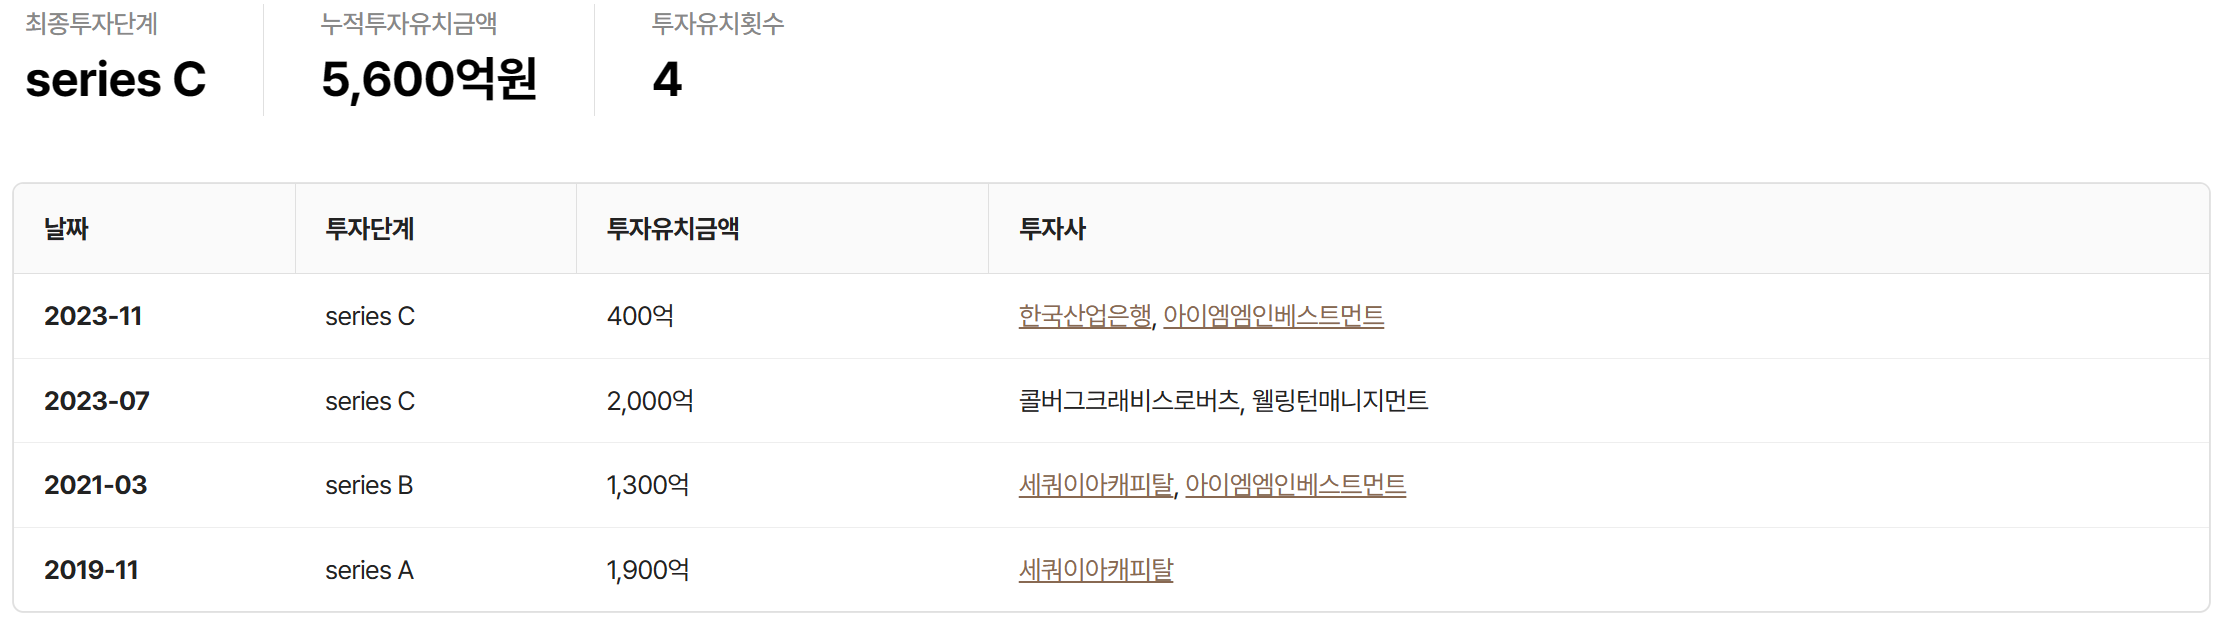
Task: Open the 한국산업은행 investor link
Action: point(1084,316)
